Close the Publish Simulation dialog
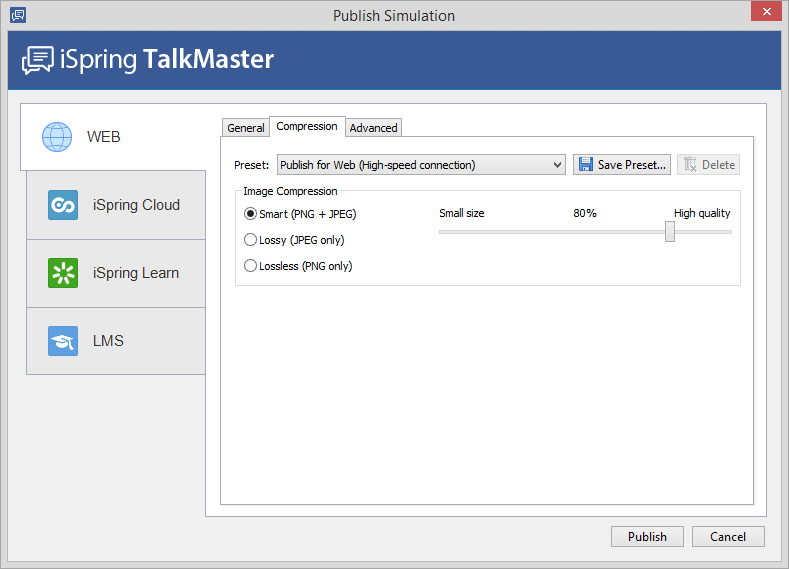This screenshot has width=789, height=569. 765,14
